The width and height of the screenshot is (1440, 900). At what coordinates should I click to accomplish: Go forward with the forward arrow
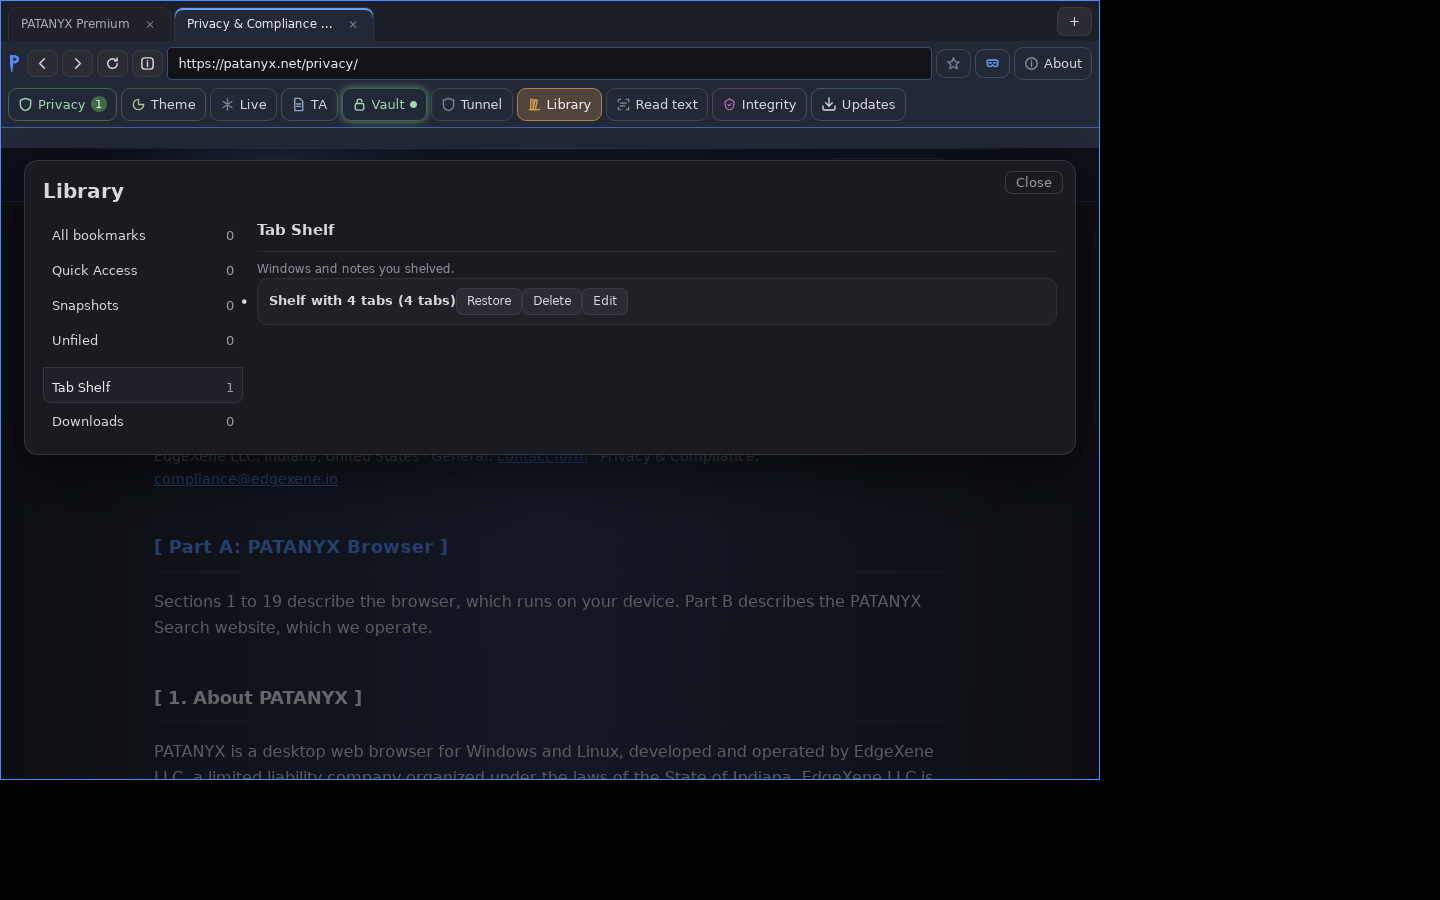click(x=77, y=63)
